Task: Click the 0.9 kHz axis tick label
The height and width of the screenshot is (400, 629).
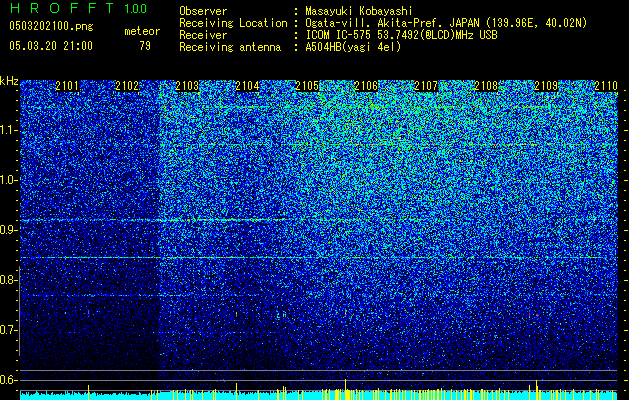Action: point(8,230)
